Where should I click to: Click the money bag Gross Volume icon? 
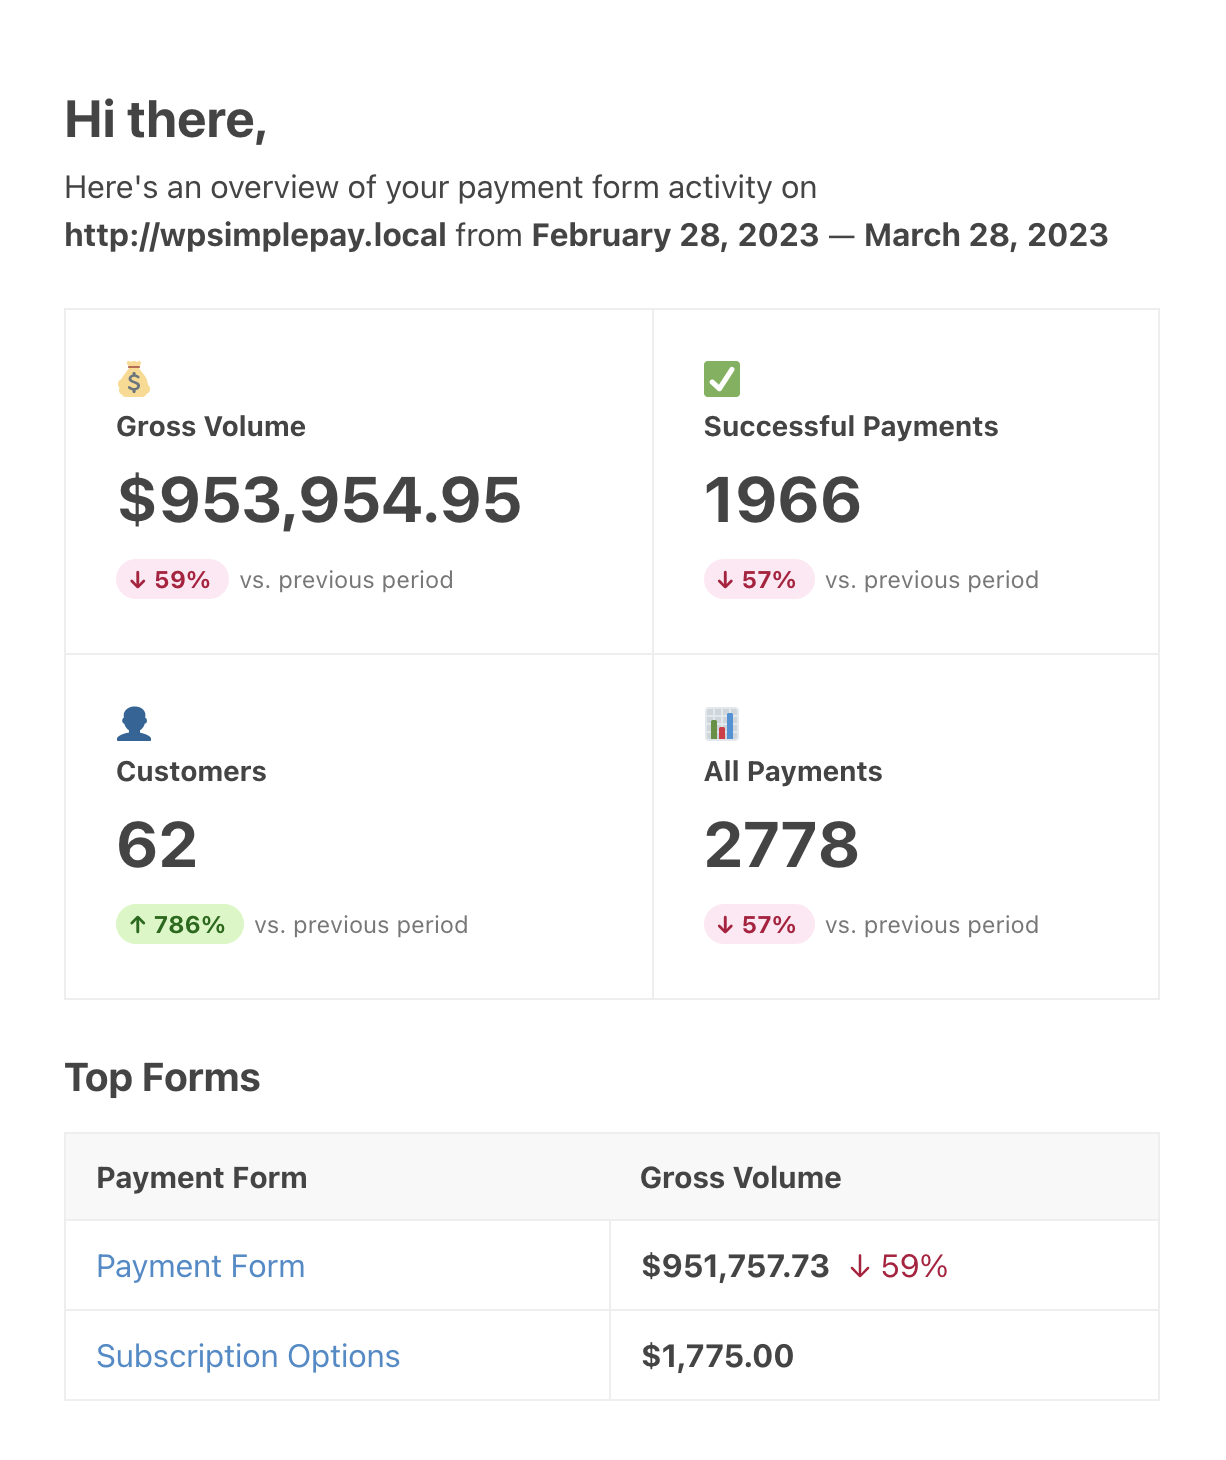[x=133, y=380]
